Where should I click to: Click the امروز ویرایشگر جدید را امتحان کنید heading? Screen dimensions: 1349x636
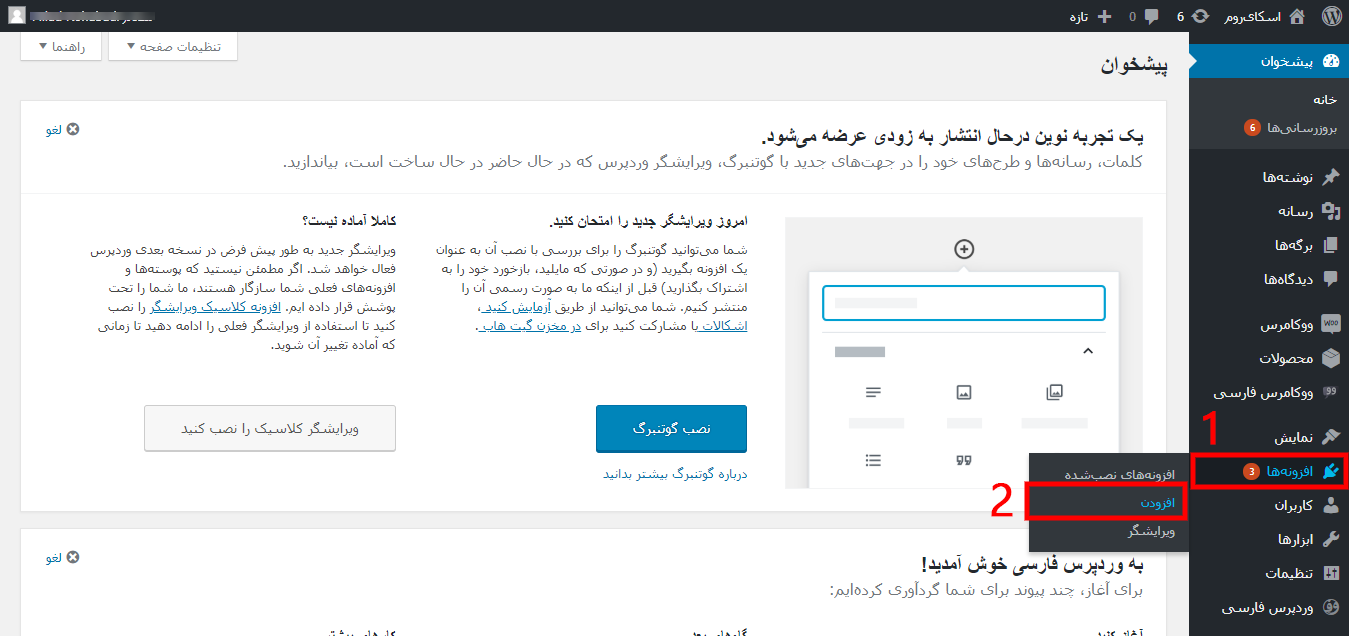point(648,221)
